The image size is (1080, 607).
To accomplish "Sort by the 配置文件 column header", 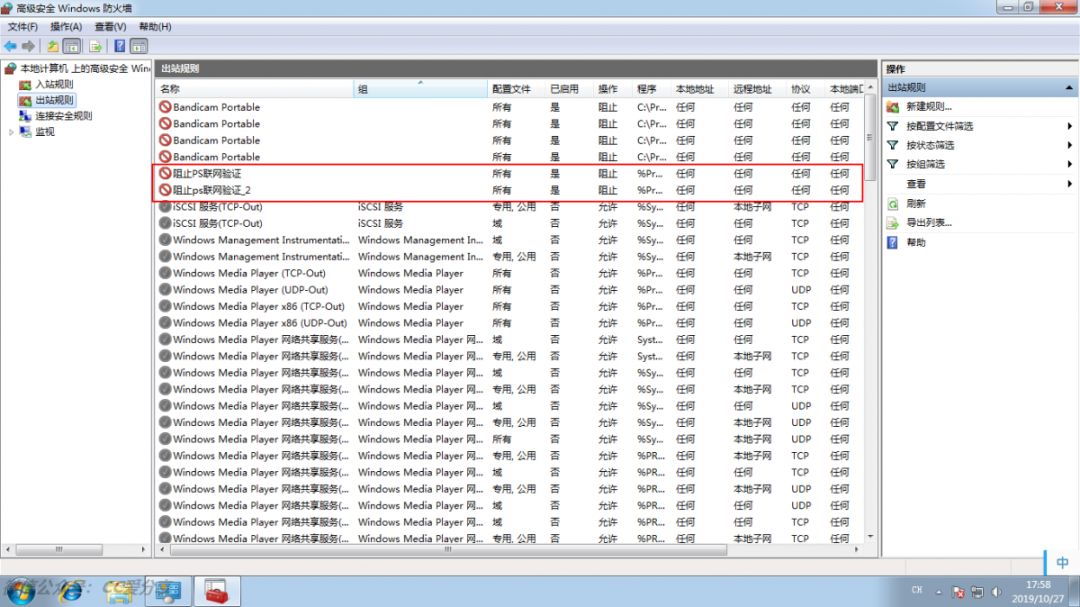I will point(516,89).
